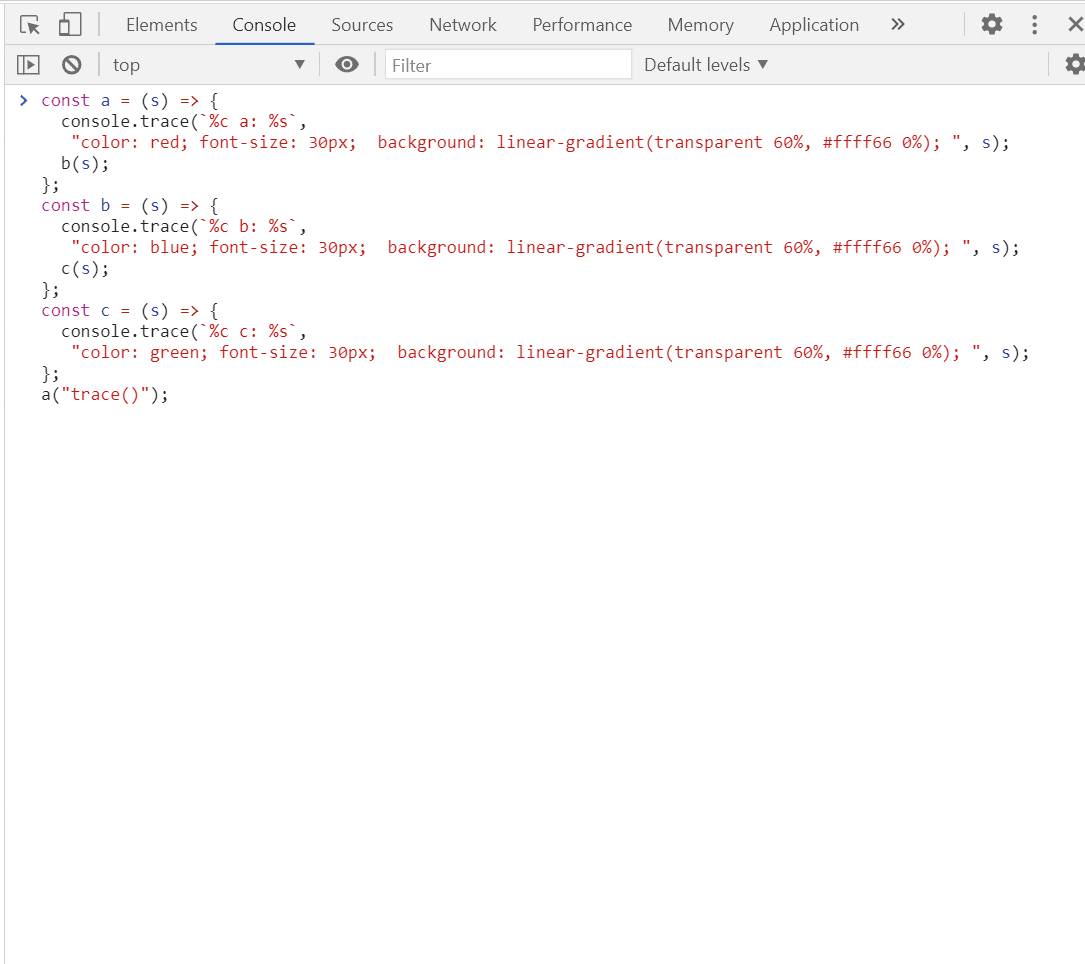Click the Sources panel label
The image size is (1085, 964).
pyautogui.click(x=362, y=24)
